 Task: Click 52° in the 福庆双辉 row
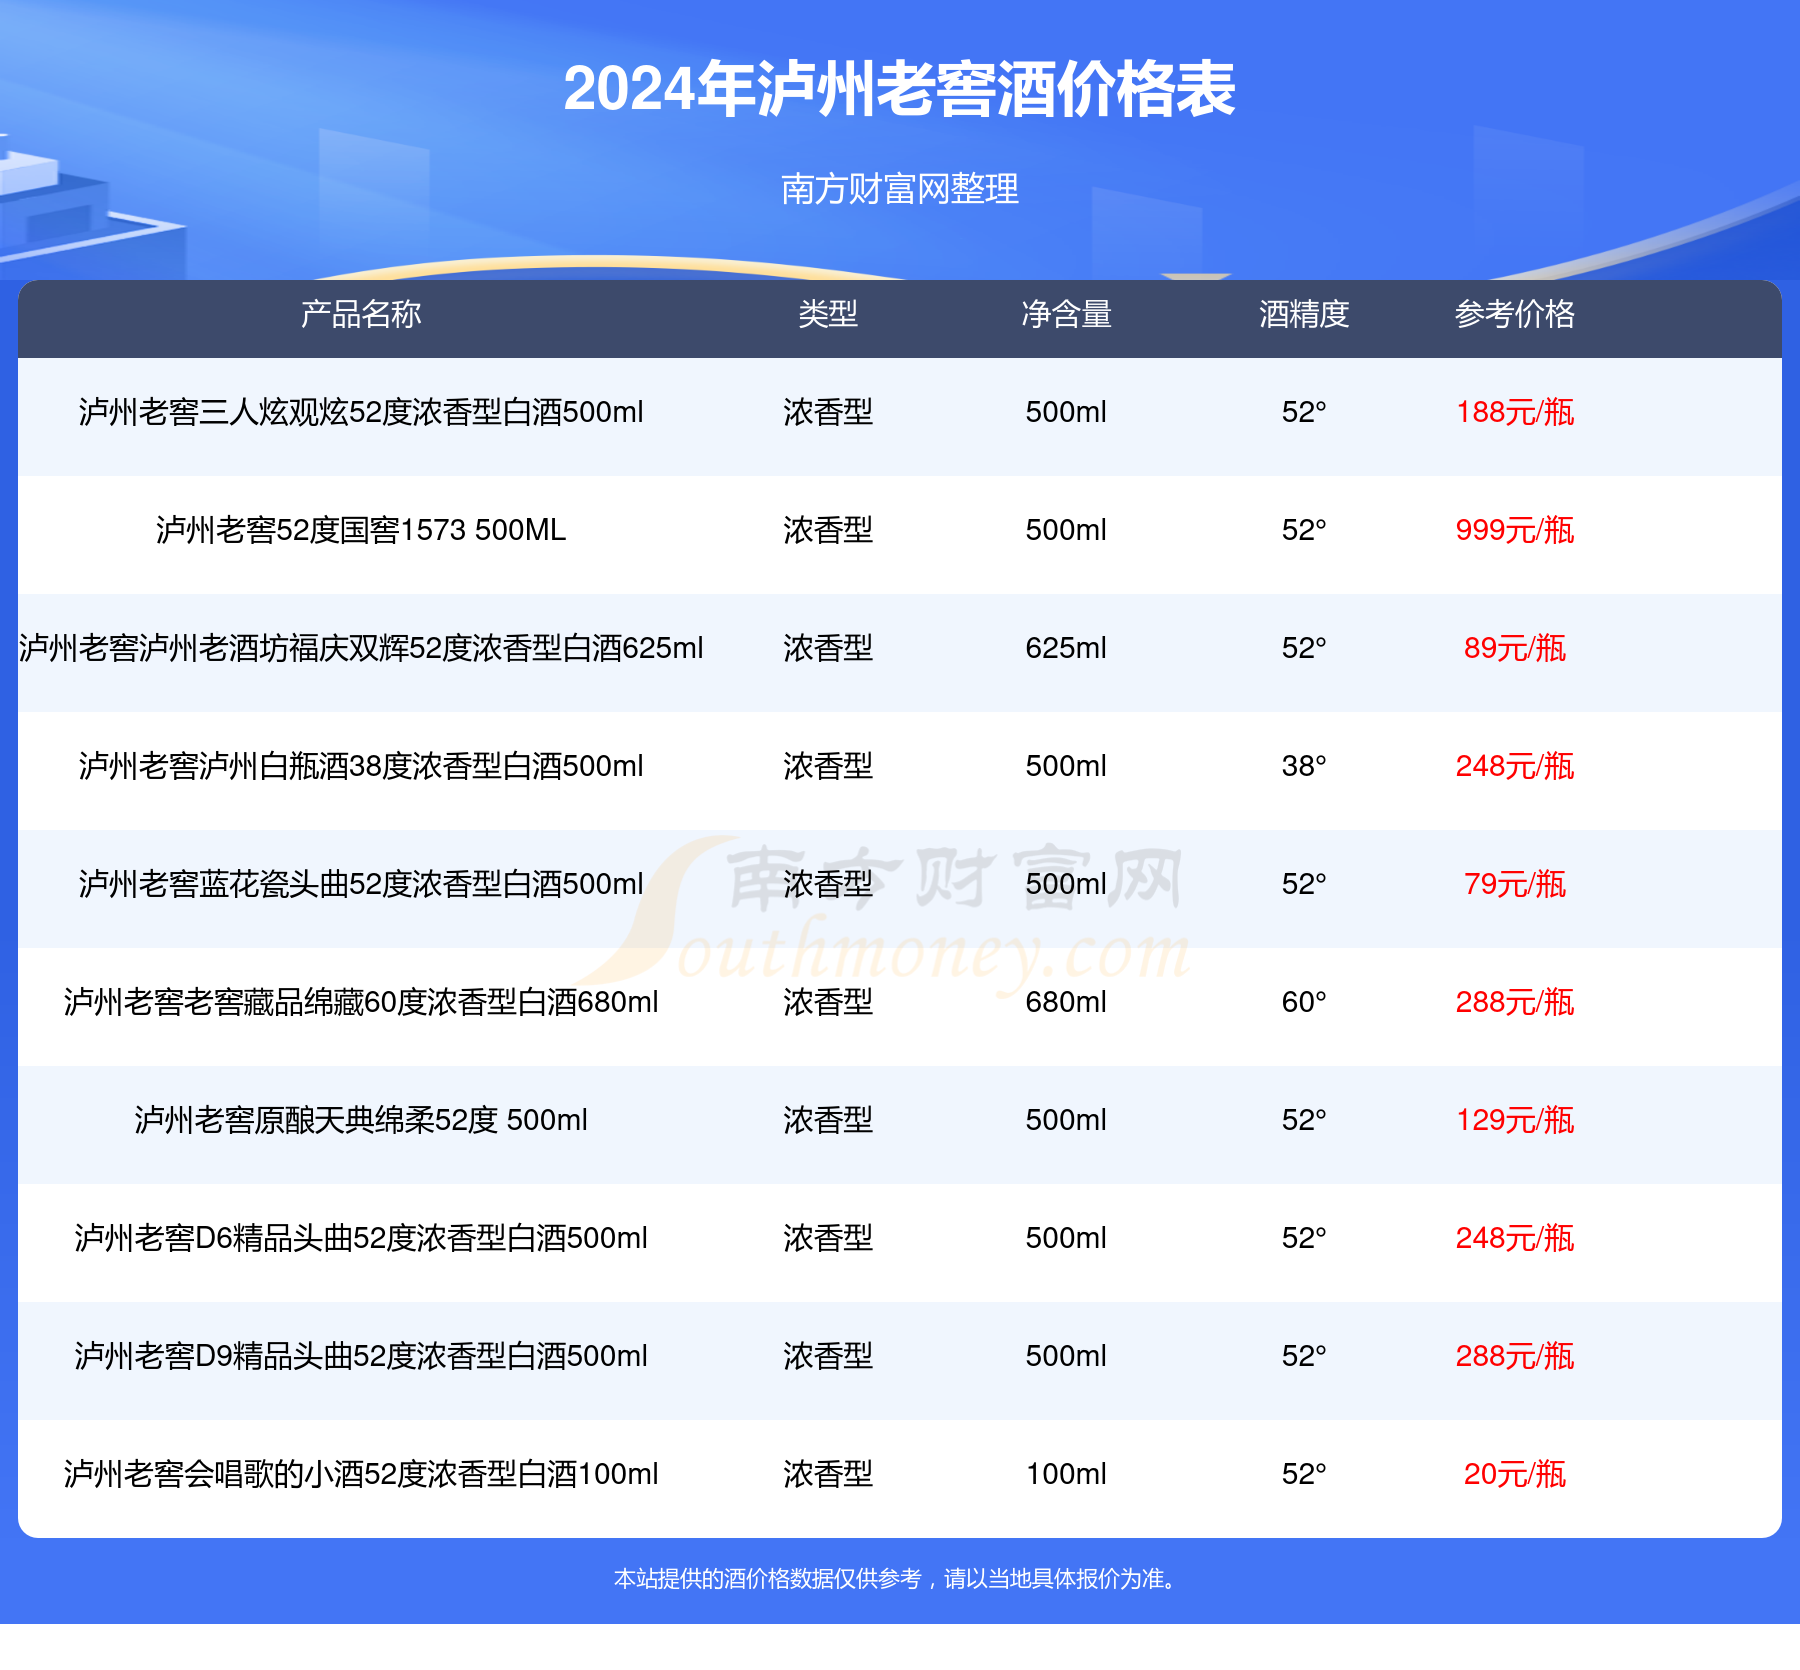pos(1304,648)
